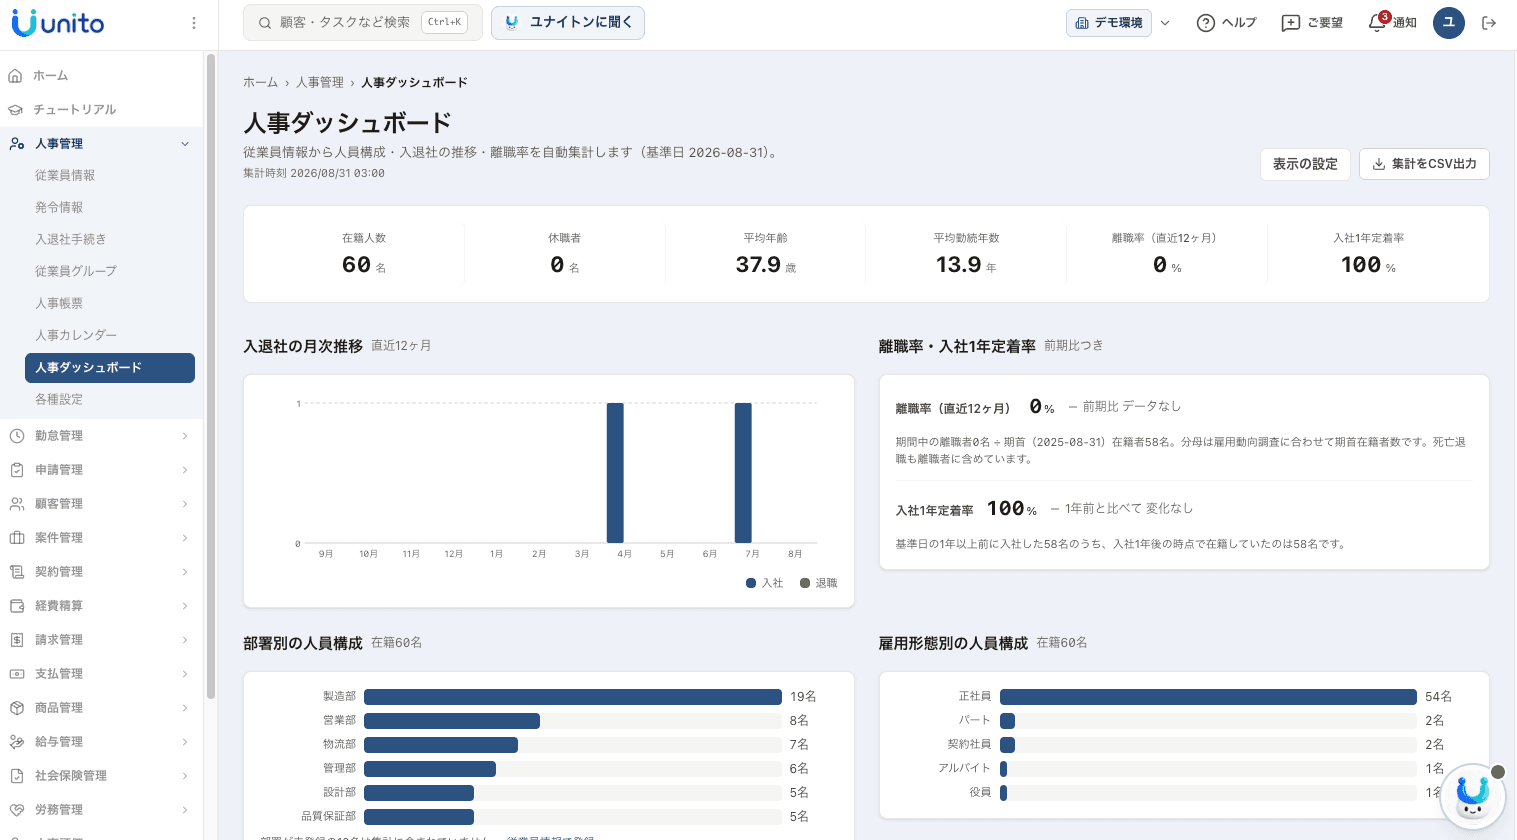Click the 人事管理 breadcrumb link
This screenshot has width=1517, height=840.
point(320,83)
